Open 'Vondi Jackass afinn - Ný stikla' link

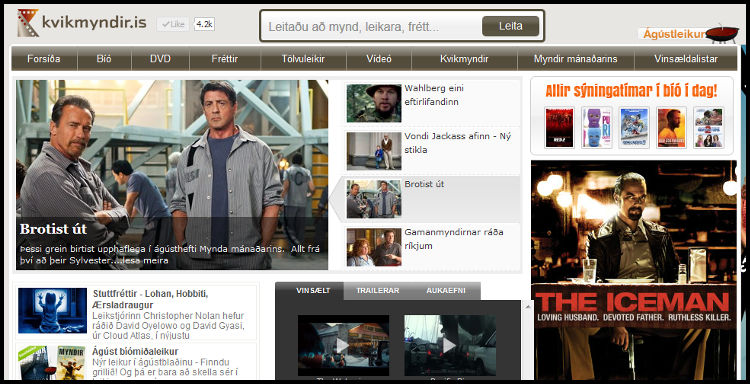click(x=458, y=143)
